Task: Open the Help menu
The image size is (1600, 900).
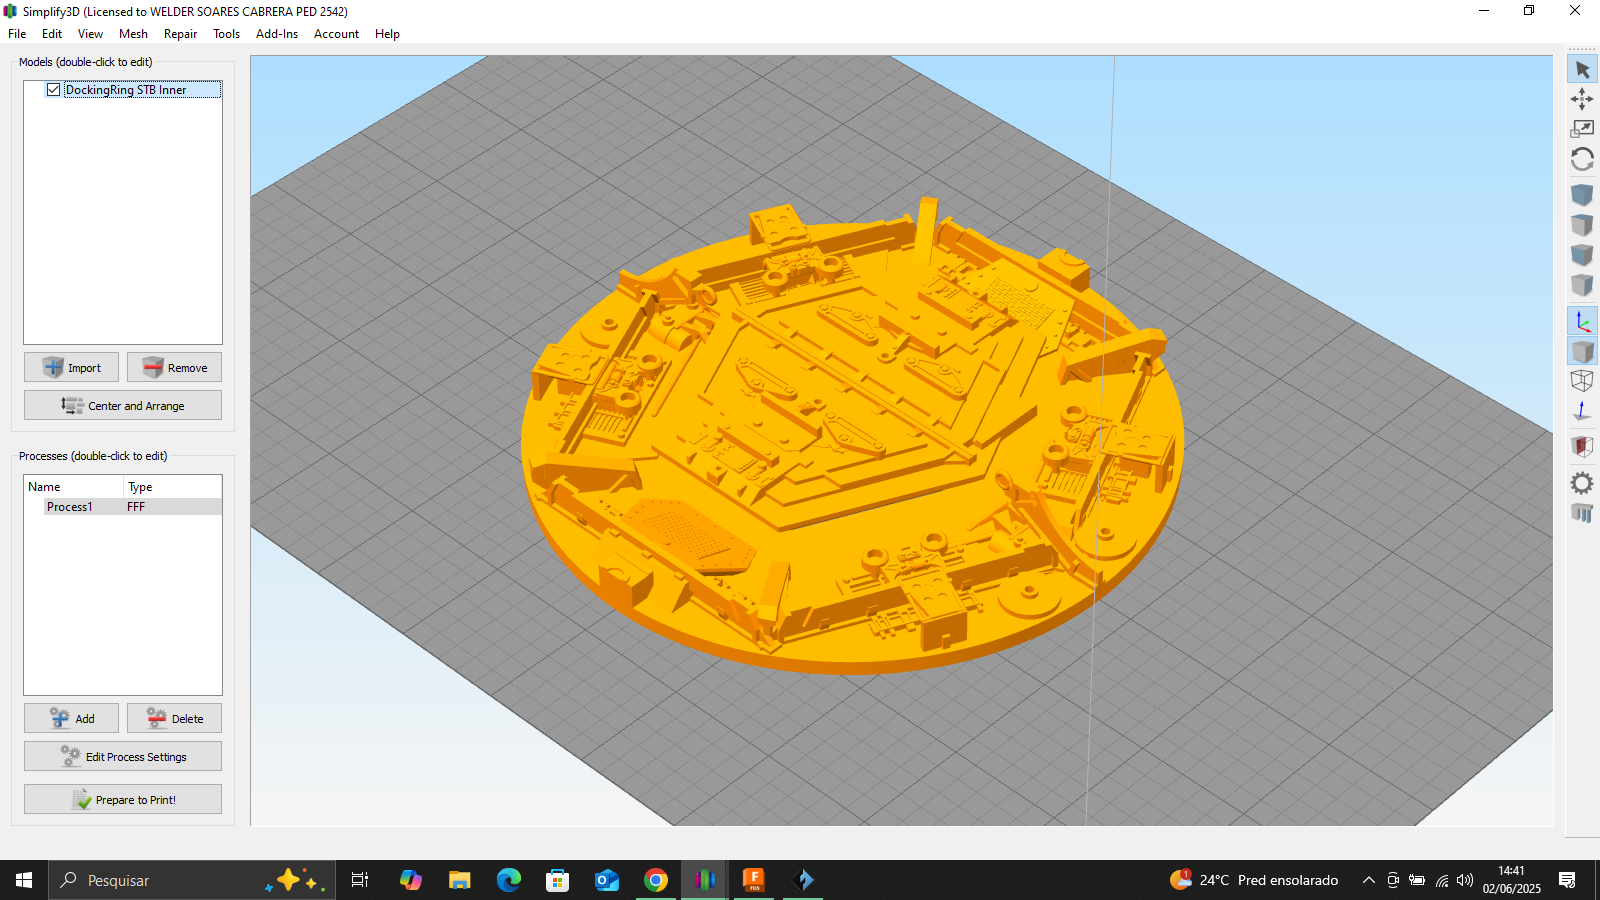Action: 387,33
